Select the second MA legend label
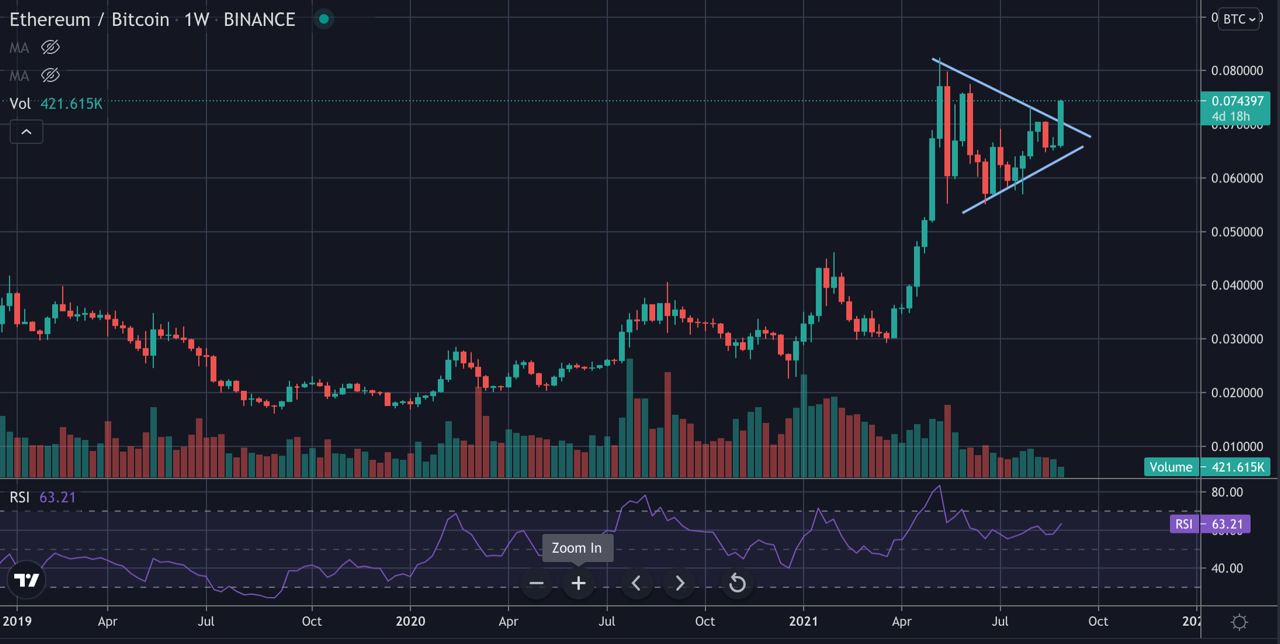The width and height of the screenshot is (1280, 644). tap(19, 75)
